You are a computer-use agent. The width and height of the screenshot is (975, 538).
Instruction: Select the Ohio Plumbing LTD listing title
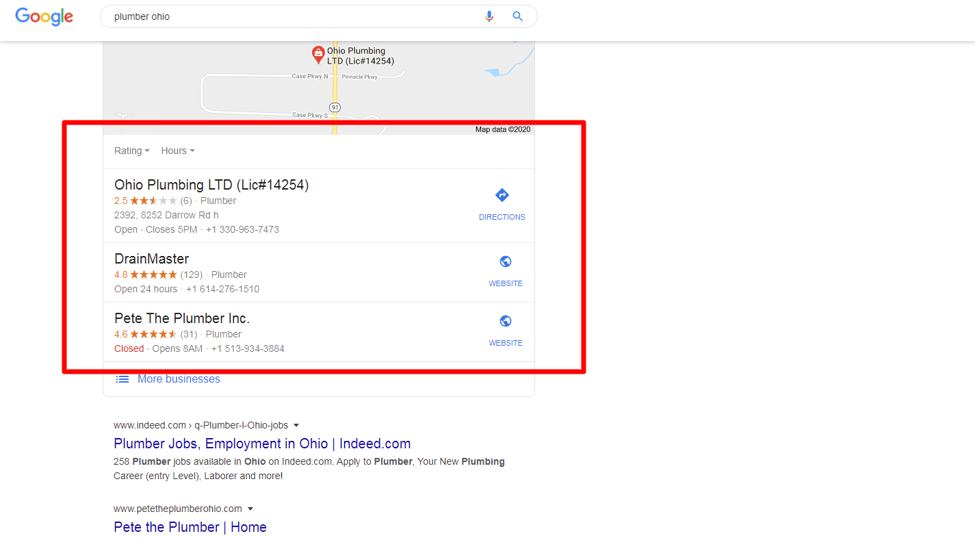211,185
